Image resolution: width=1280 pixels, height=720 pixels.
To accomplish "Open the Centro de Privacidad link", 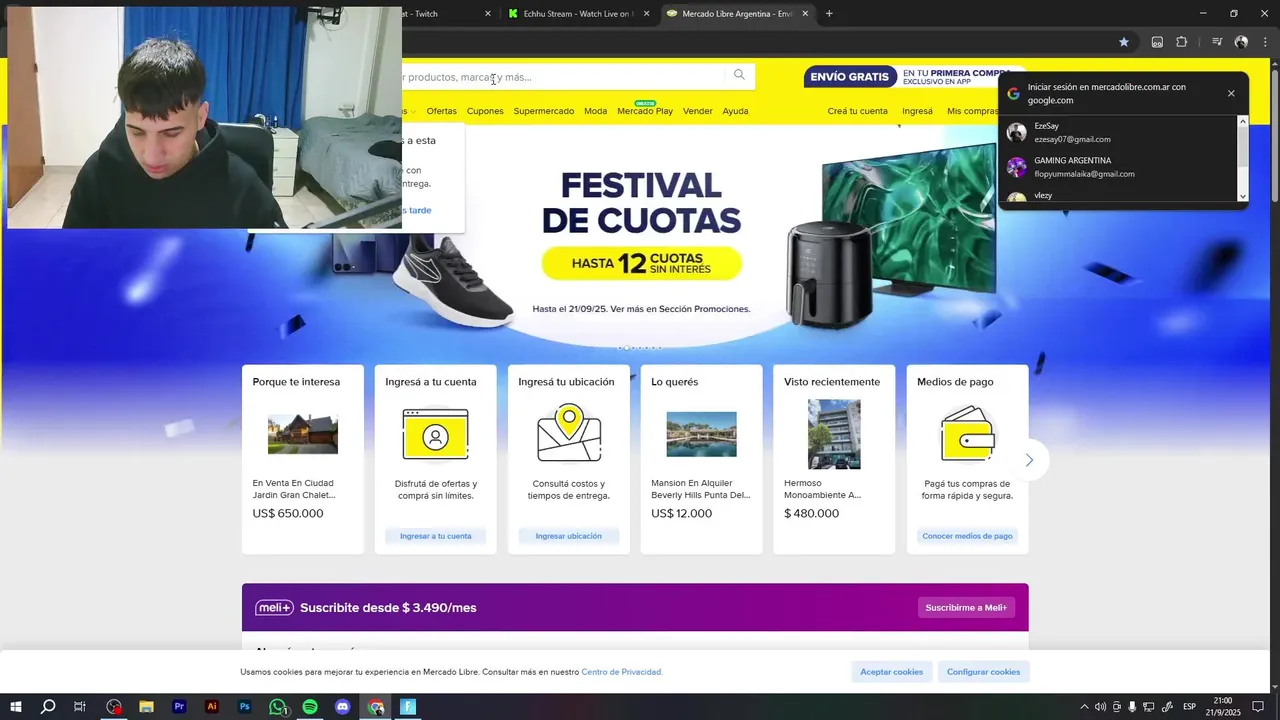I will pos(622,672).
